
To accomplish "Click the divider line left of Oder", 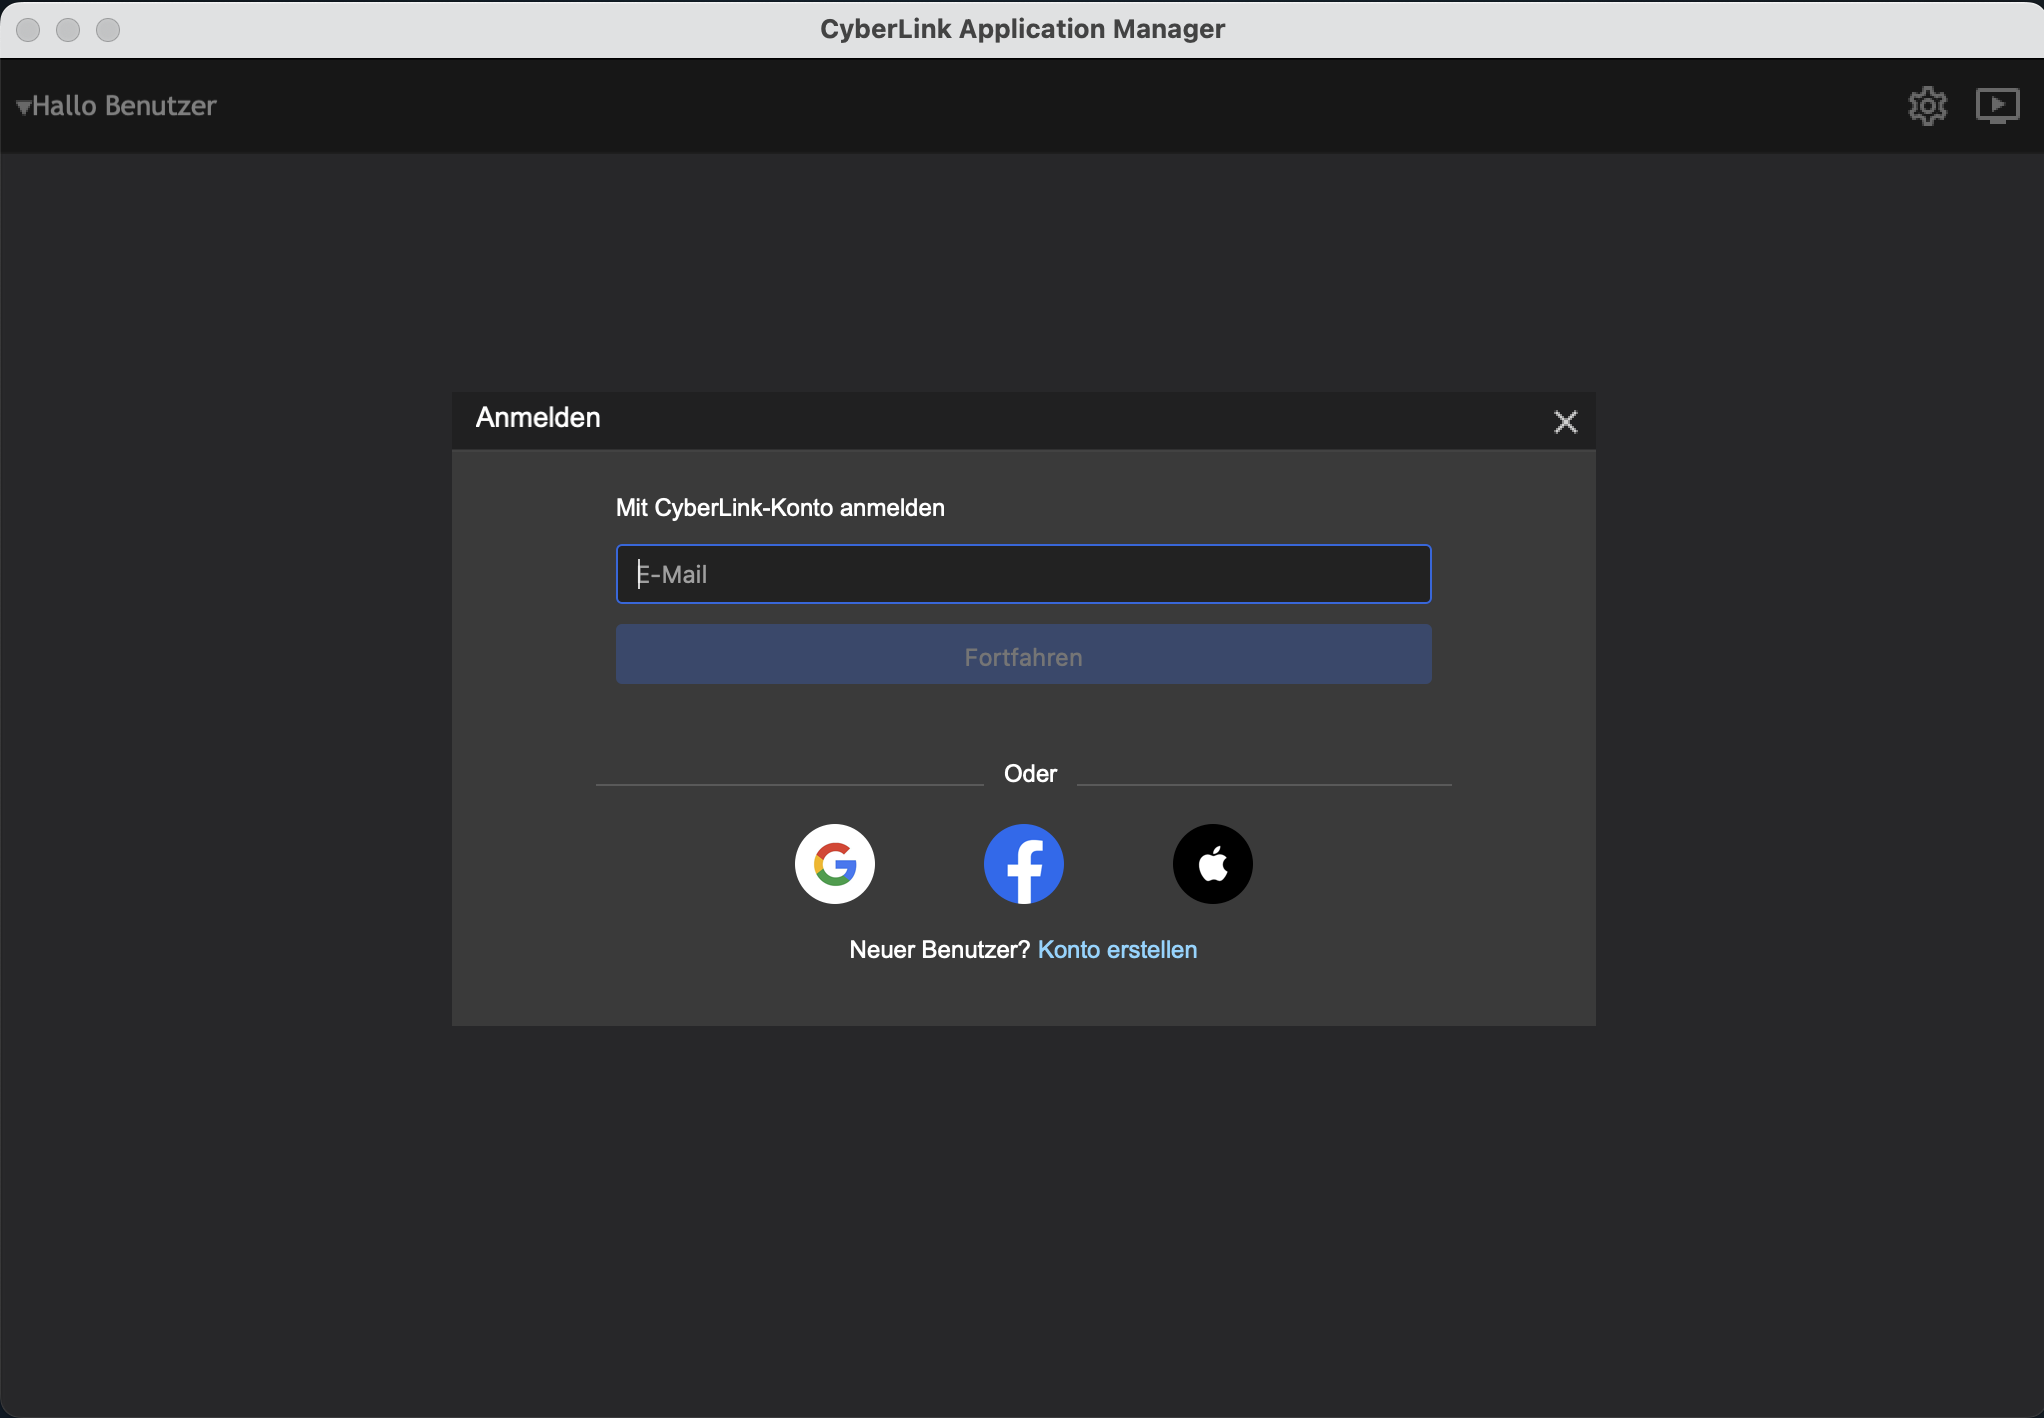I will 790,785.
